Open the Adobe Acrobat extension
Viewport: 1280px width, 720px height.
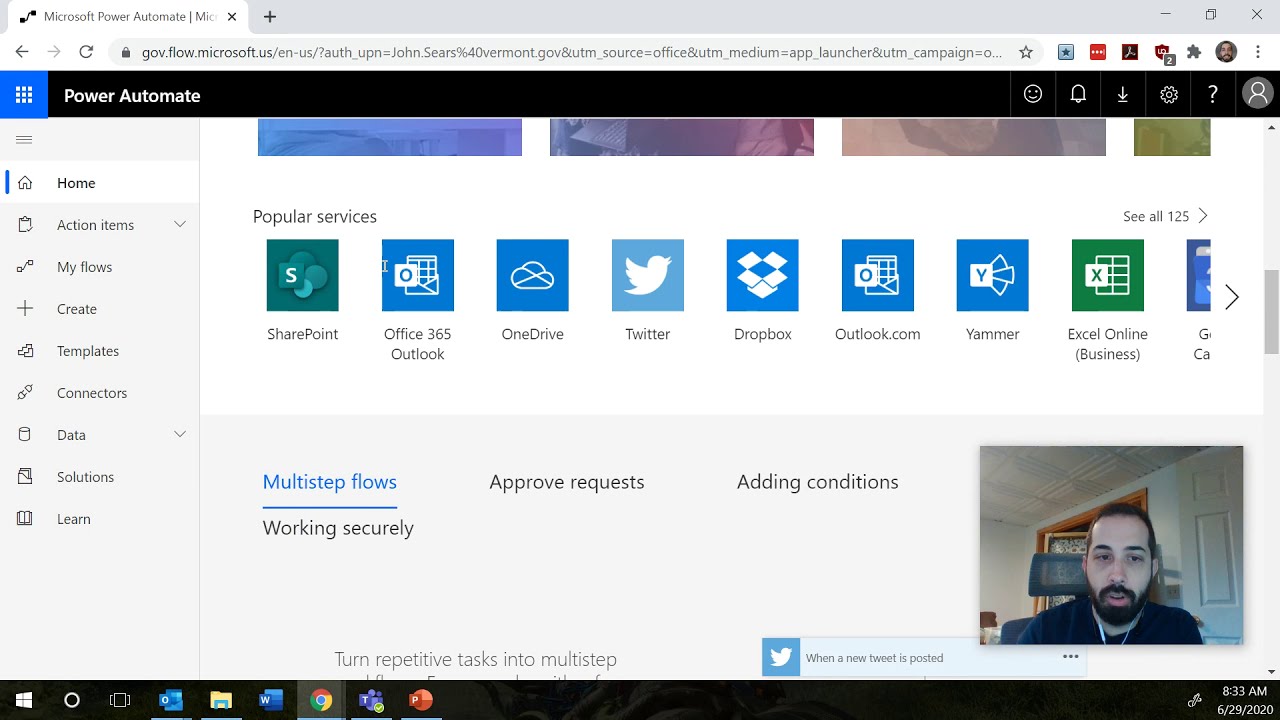pos(1130,52)
